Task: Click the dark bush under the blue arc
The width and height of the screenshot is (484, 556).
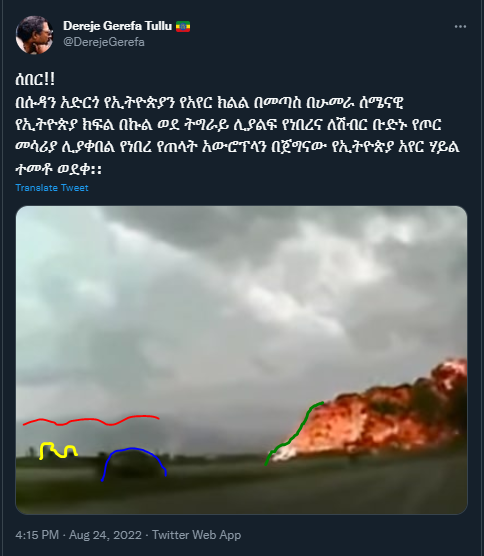Action: 135,466
